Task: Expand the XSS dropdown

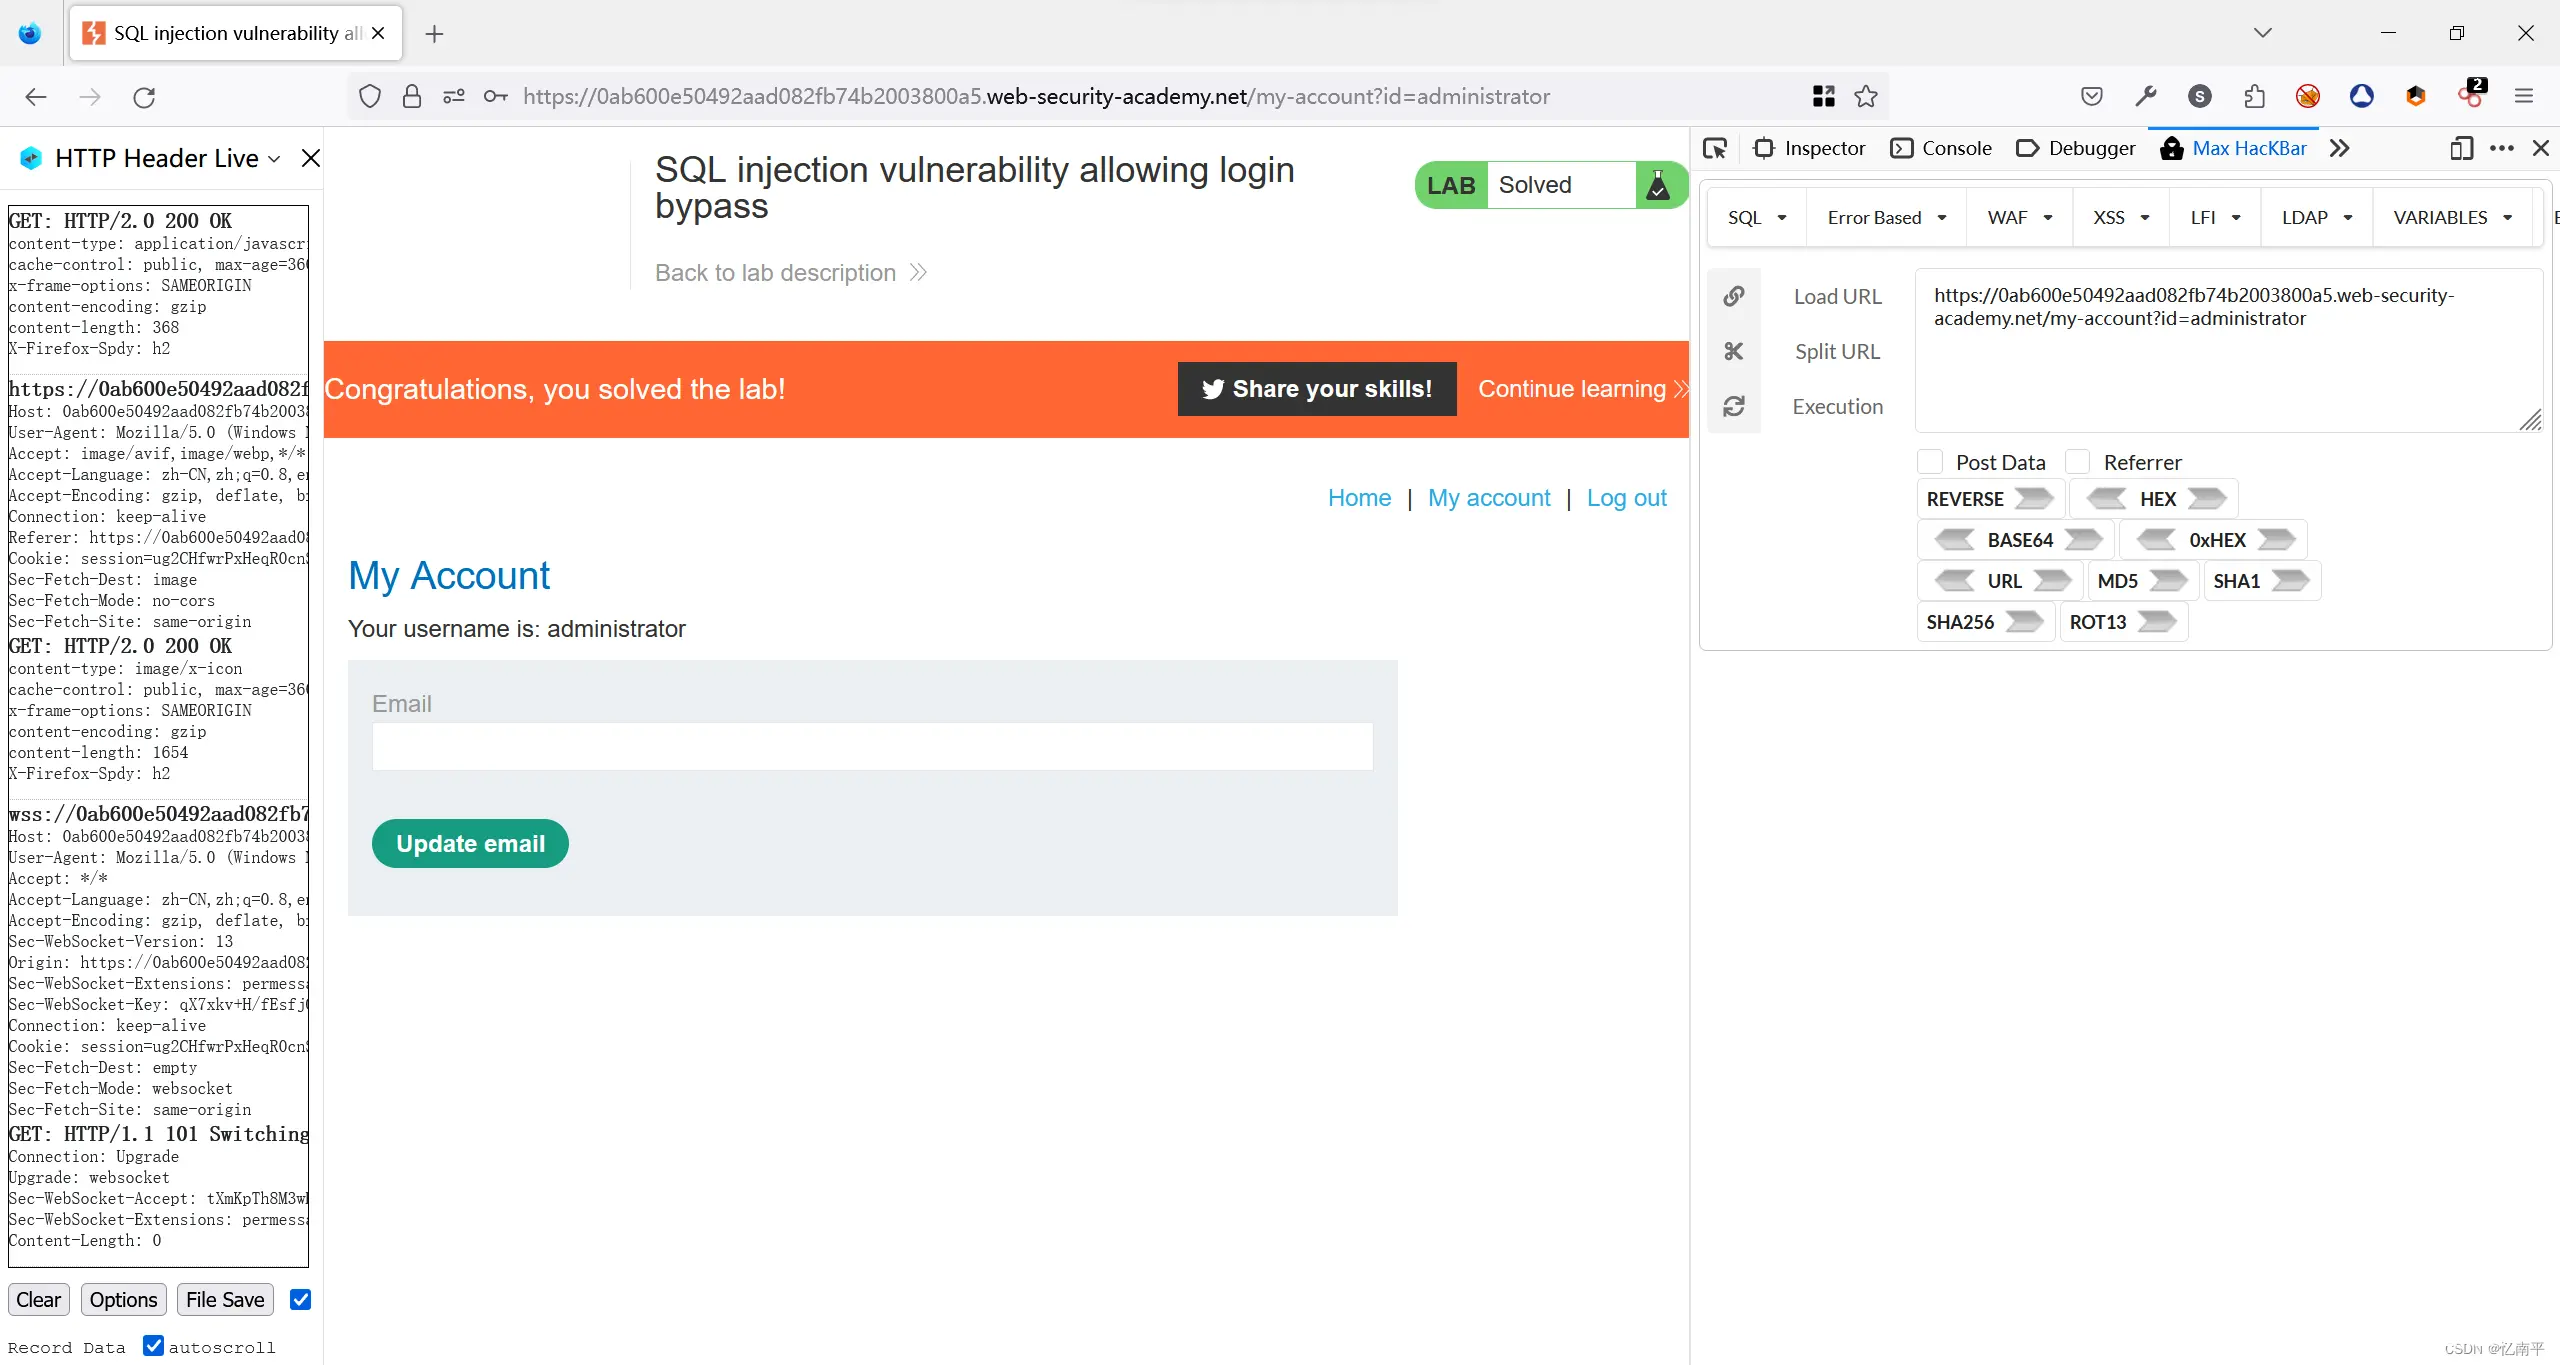Action: tap(2122, 217)
